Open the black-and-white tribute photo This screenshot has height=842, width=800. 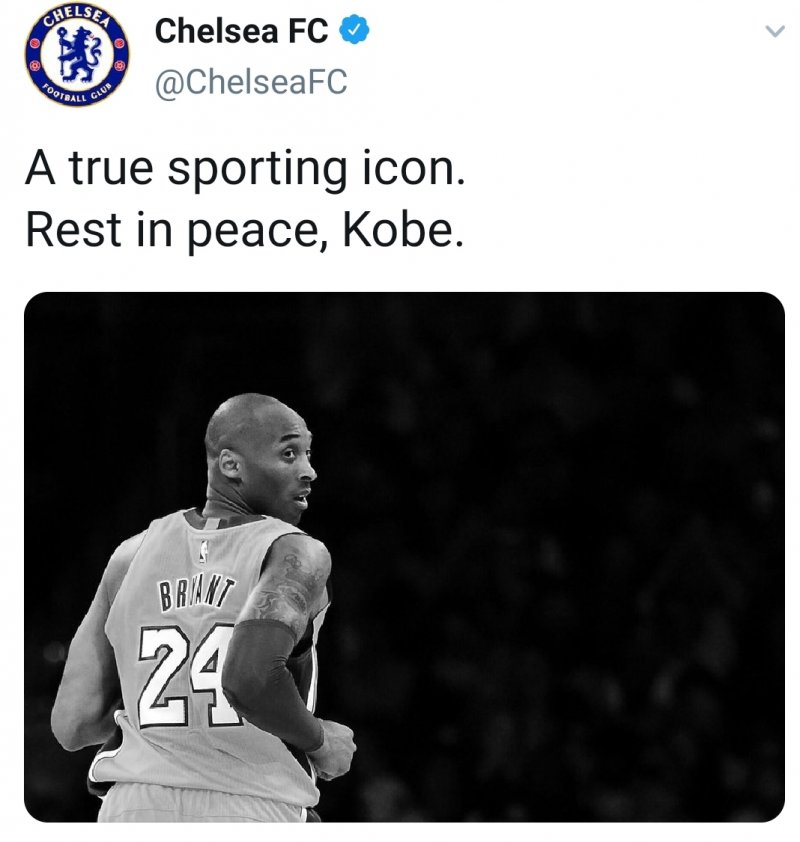click(404, 557)
